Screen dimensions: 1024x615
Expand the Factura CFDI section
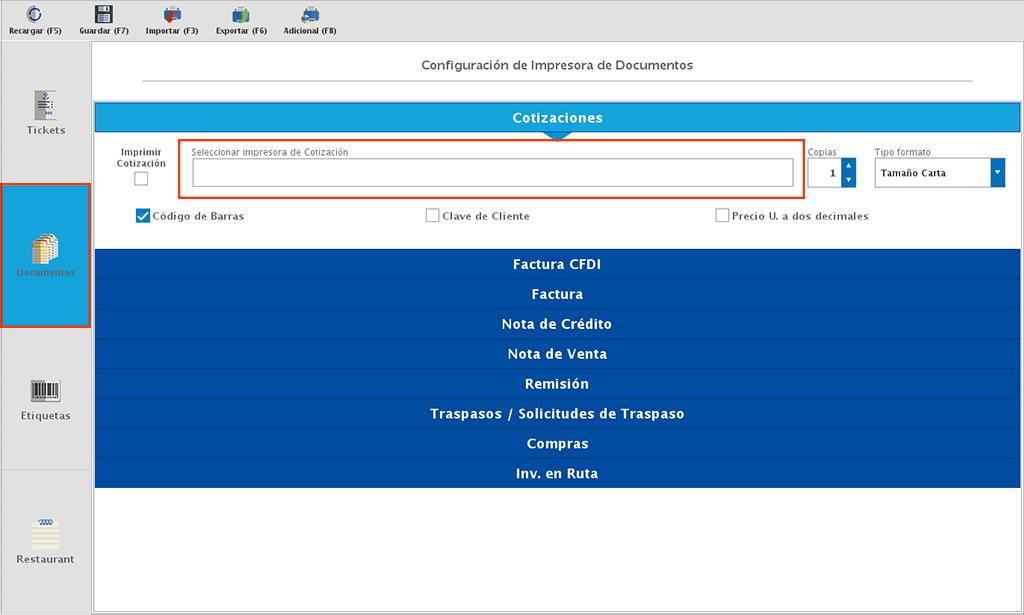(557, 264)
